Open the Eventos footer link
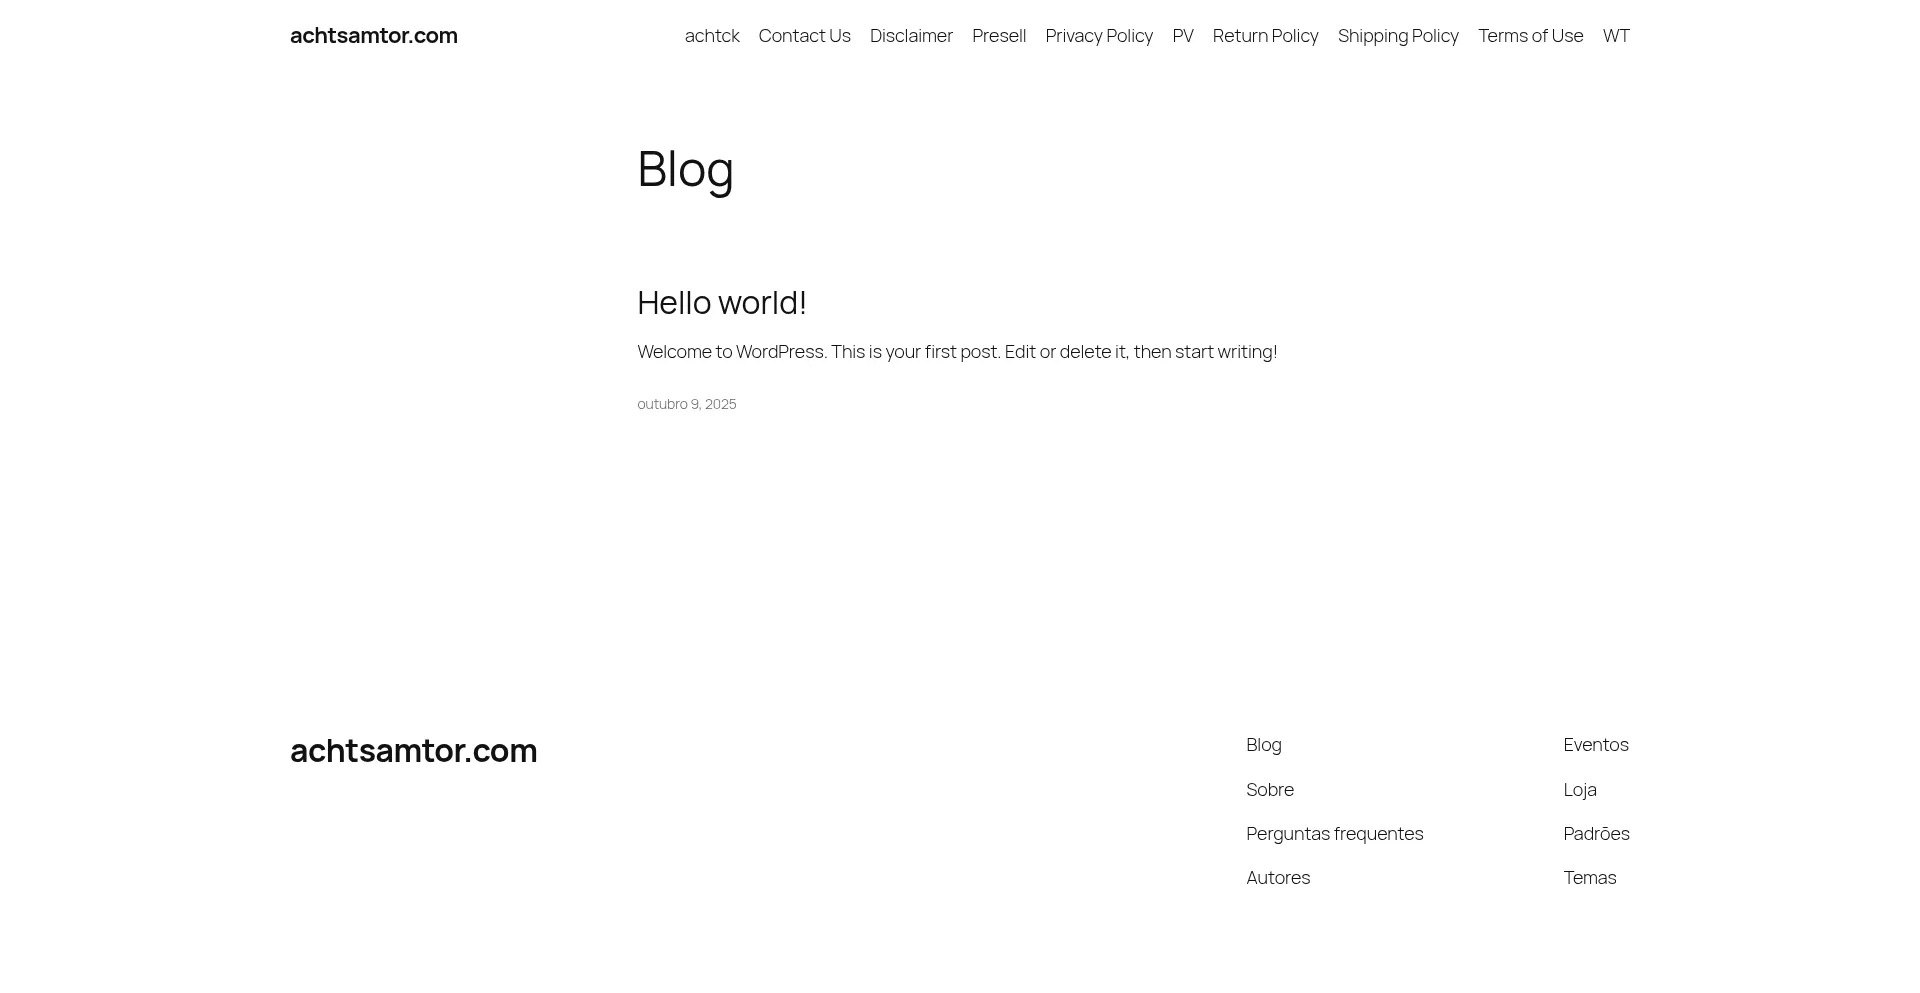 click(x=1596, y=745)
